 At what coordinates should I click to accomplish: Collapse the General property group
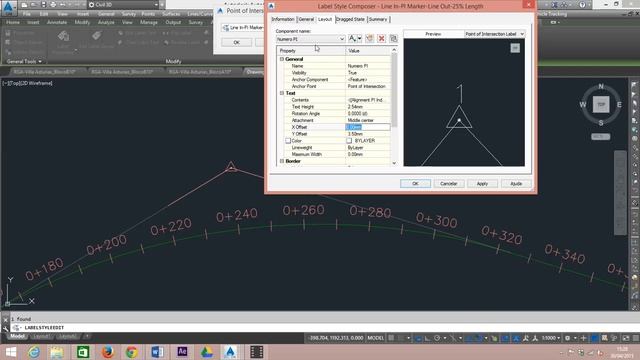(282, 59)
